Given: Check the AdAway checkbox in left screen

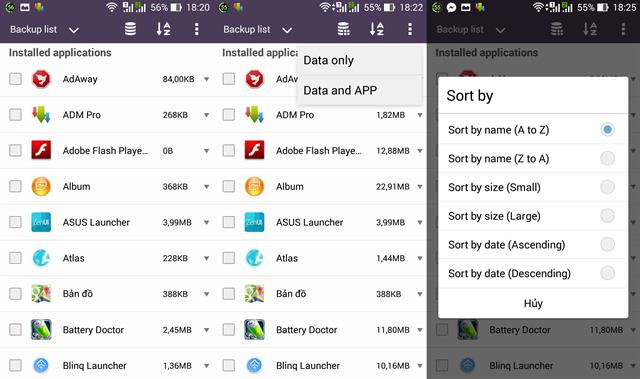Looking at the screenshot, I should point(16,79).
